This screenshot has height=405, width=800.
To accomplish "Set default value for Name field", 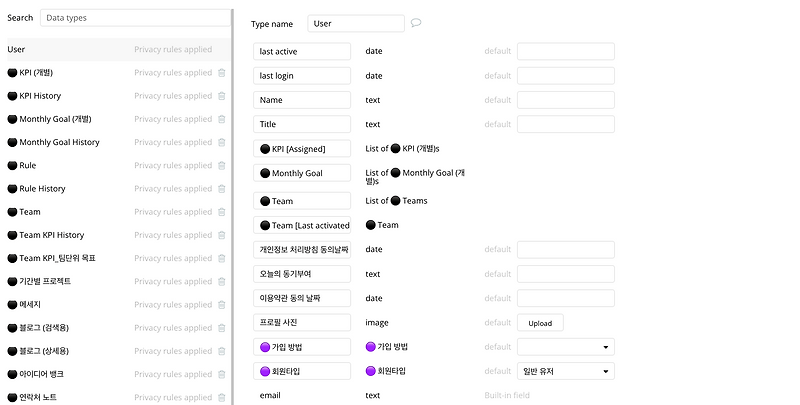I will pyautogui.click(x=566, y=100).
